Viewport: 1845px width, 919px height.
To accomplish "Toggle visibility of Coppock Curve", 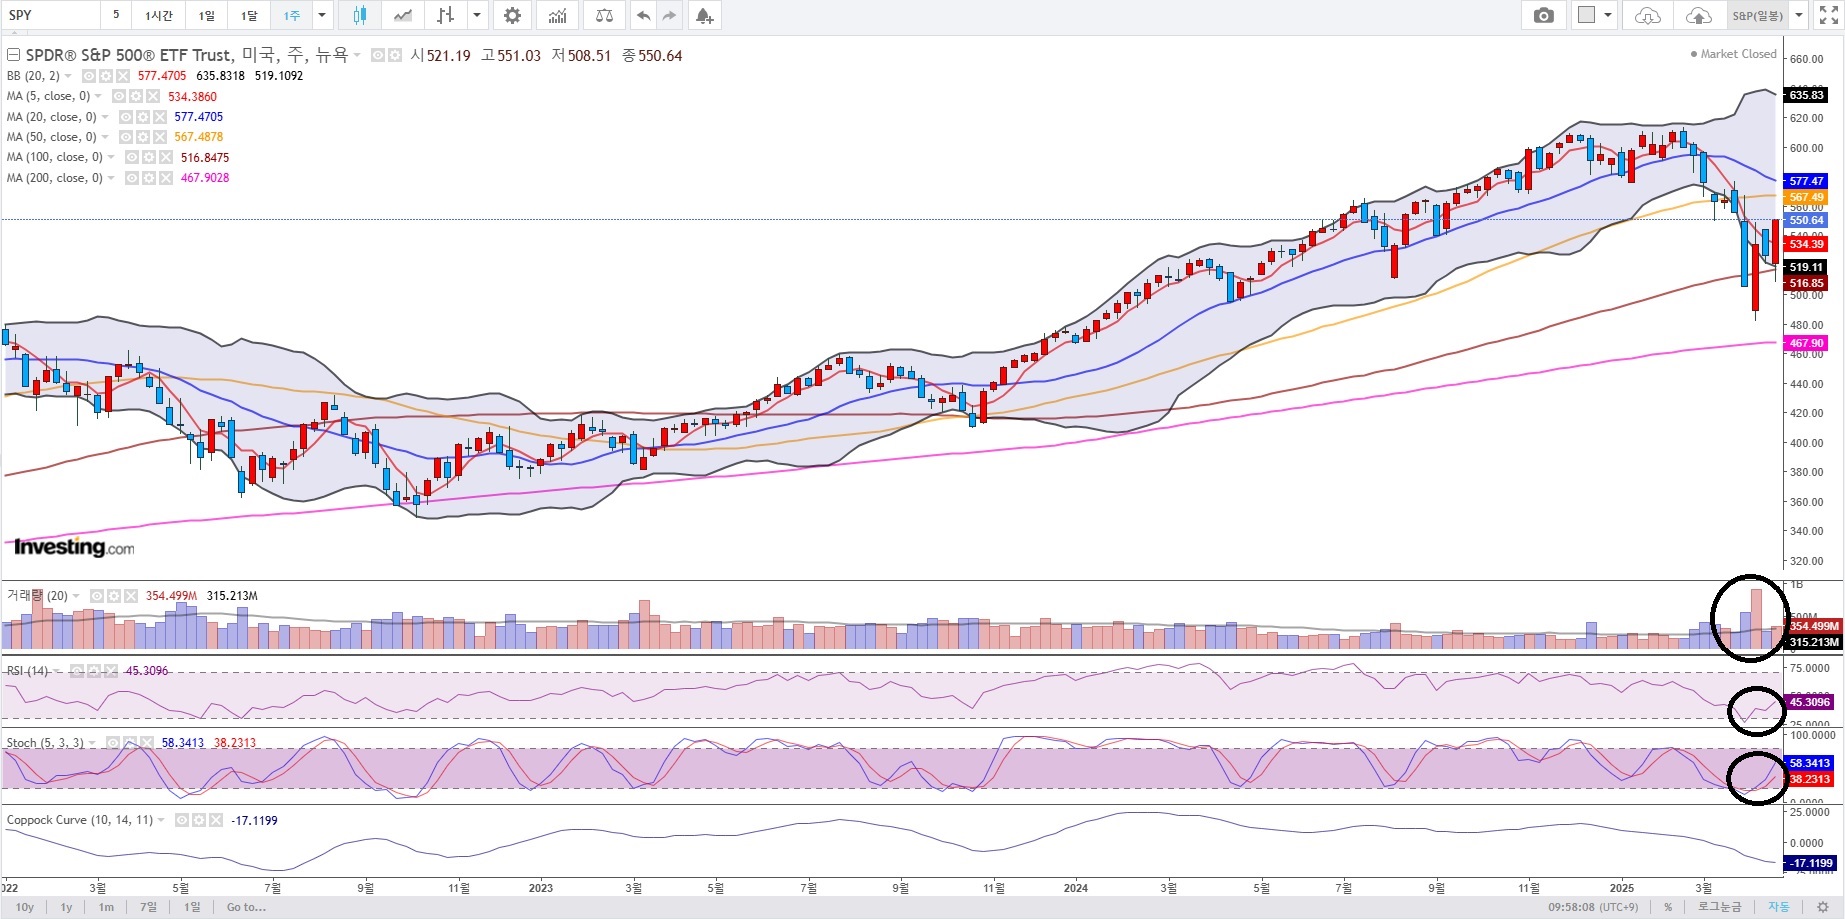I will tap(181, 820).
